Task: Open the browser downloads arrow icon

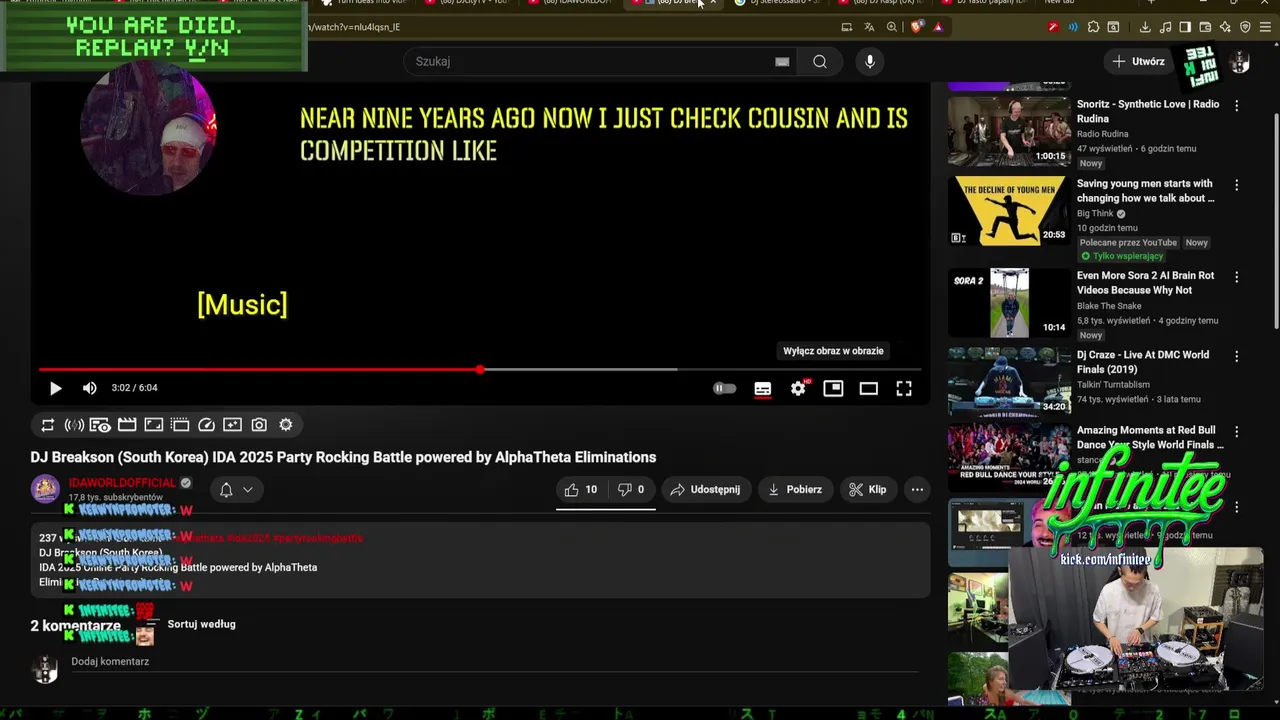Action: (x=1145, y=27)
